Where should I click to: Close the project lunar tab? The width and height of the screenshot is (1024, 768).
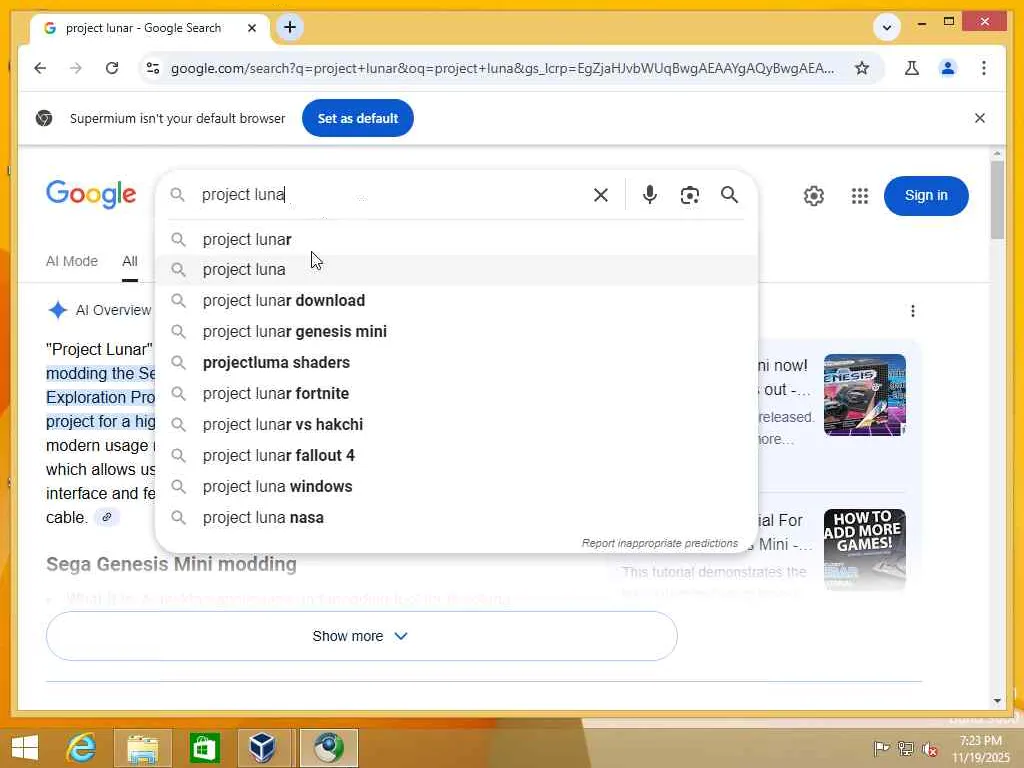[x=252, y=28]
